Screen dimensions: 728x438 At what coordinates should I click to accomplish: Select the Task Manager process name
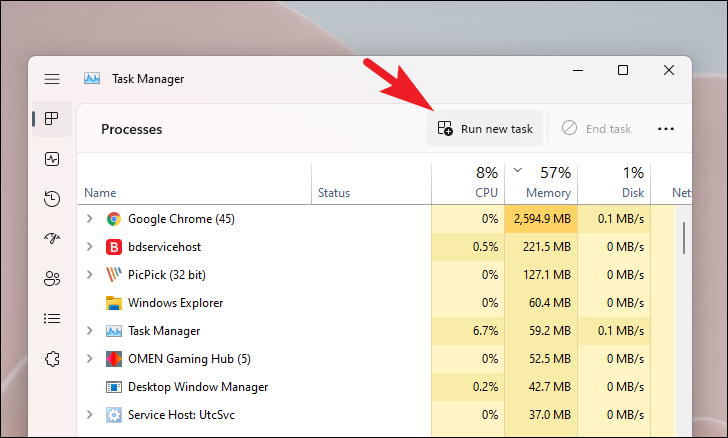[x=164, y=331]
